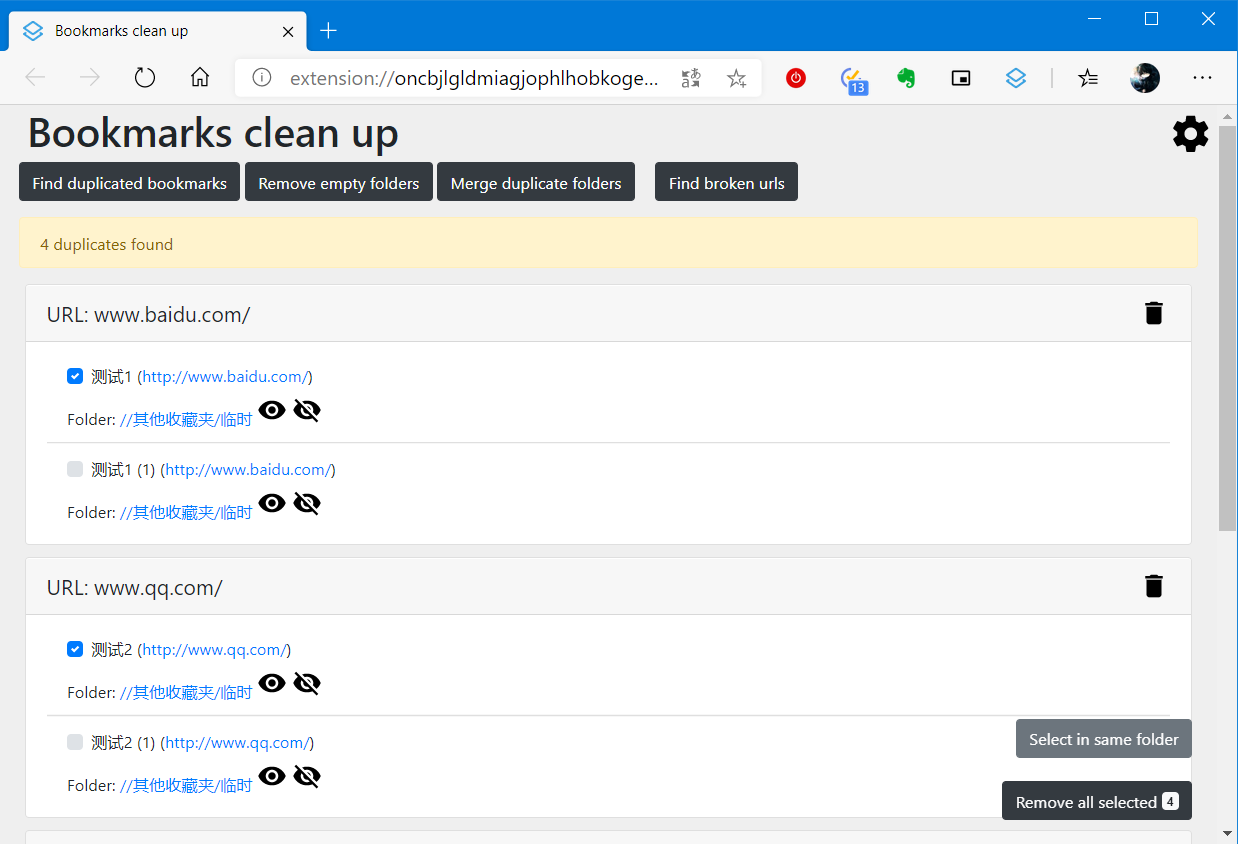Open the Favorites list icon
The width and height of the screenshot is (1238, 844).
point(1088,78)
